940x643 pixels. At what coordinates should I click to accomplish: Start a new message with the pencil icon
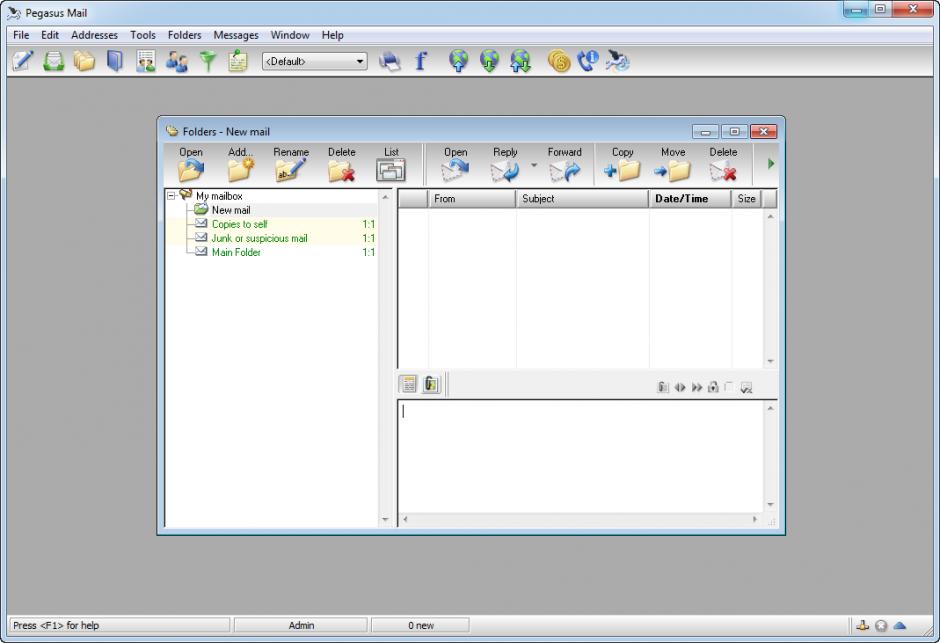23,61
